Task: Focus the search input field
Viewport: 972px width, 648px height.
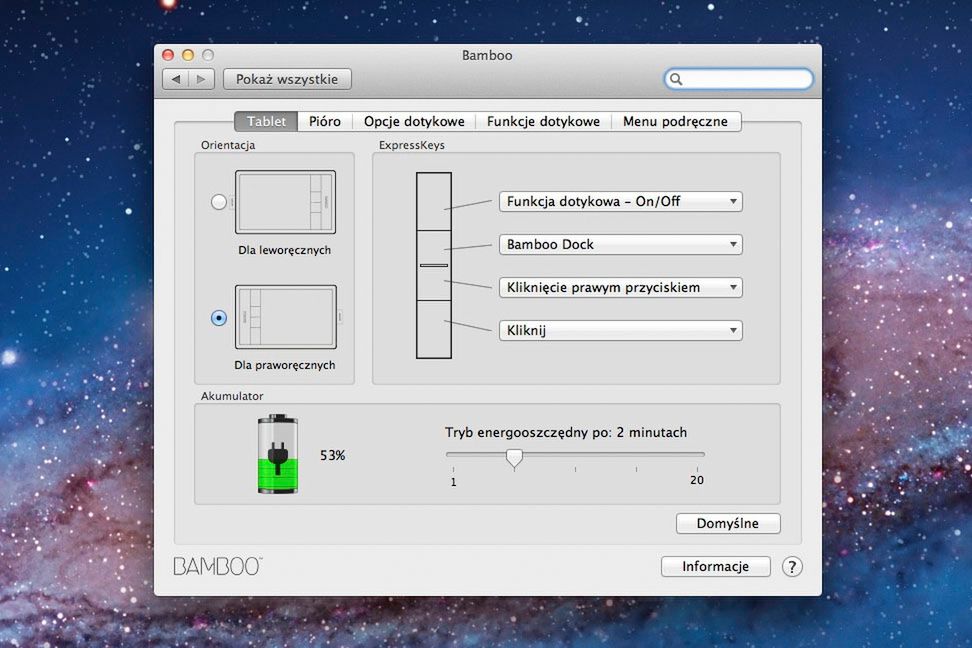Action: point(738,79)
